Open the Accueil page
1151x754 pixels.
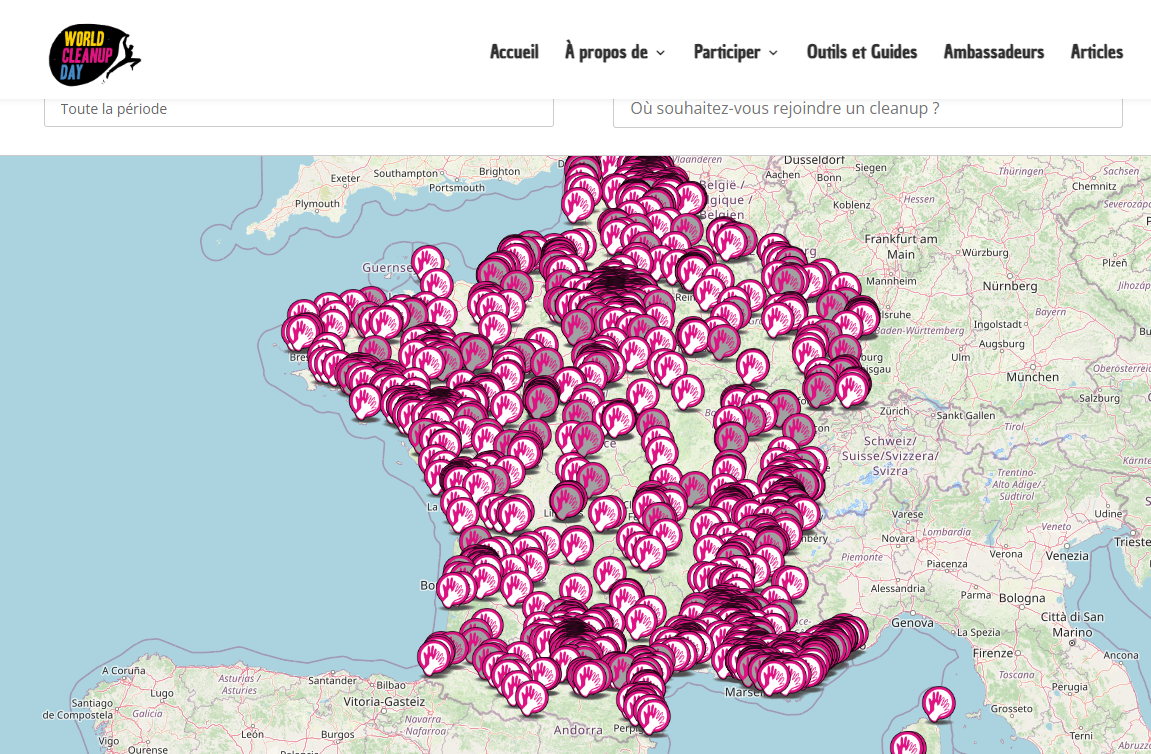pyautogui.click(x=514, y=52)
